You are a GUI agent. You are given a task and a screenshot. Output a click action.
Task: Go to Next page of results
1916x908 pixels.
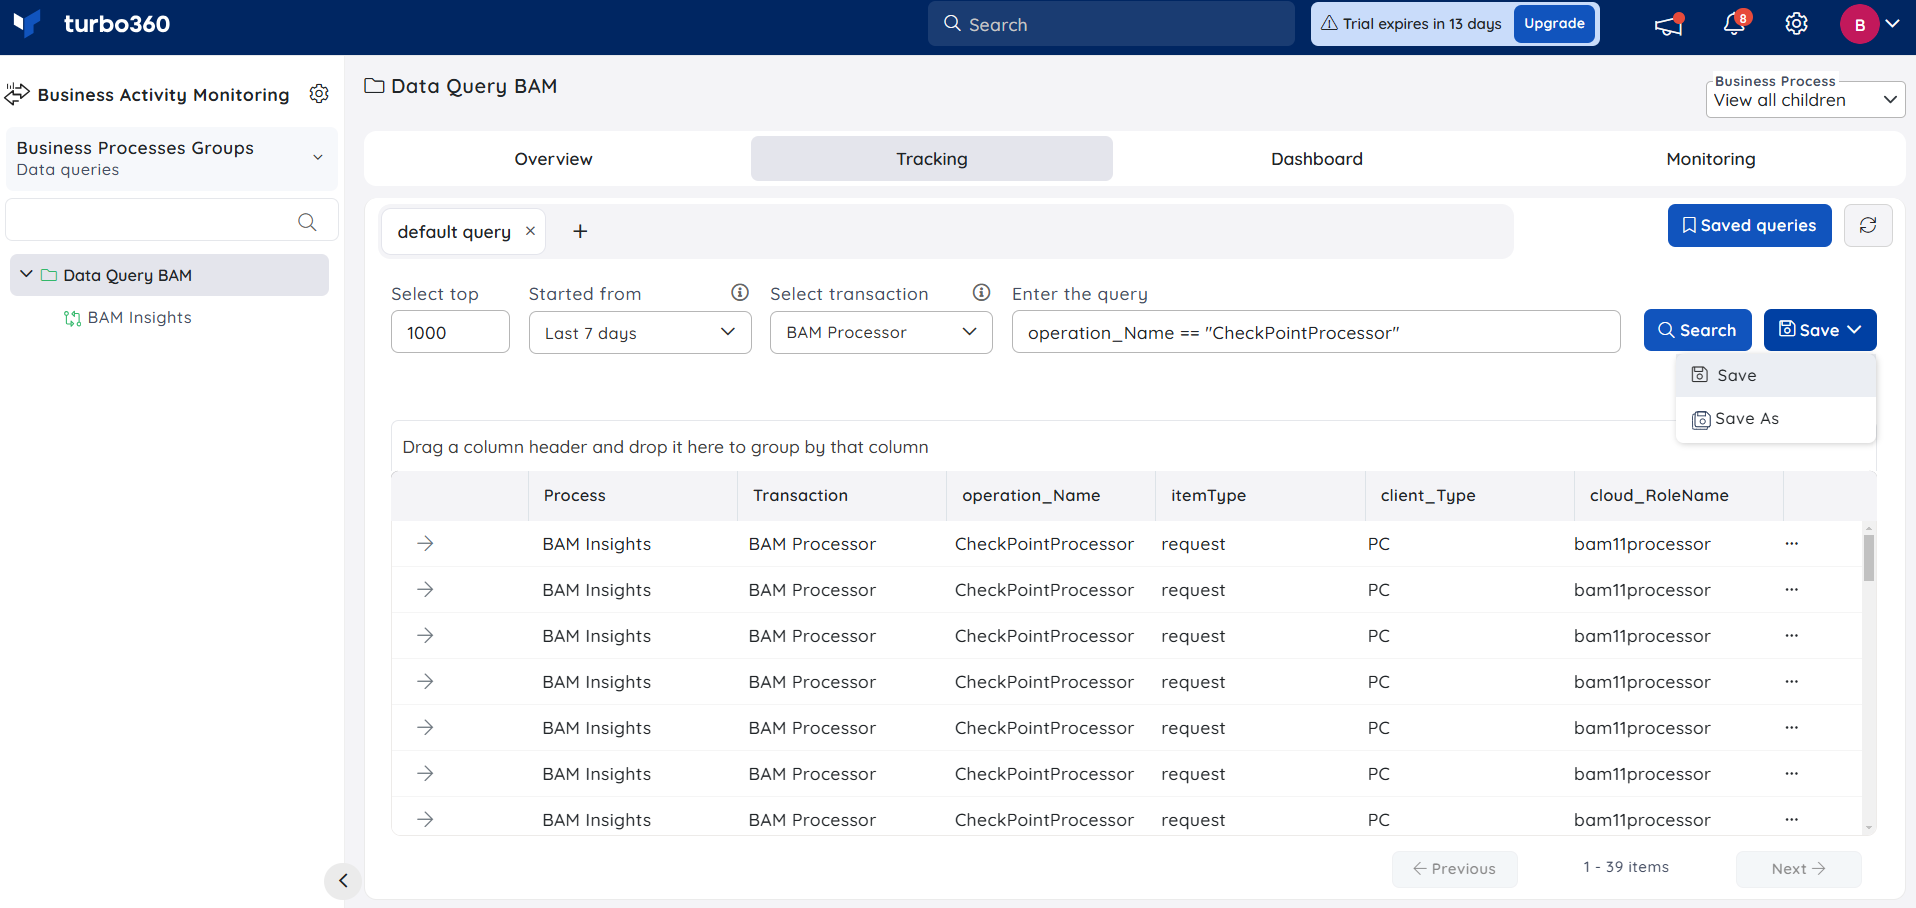1798,869
